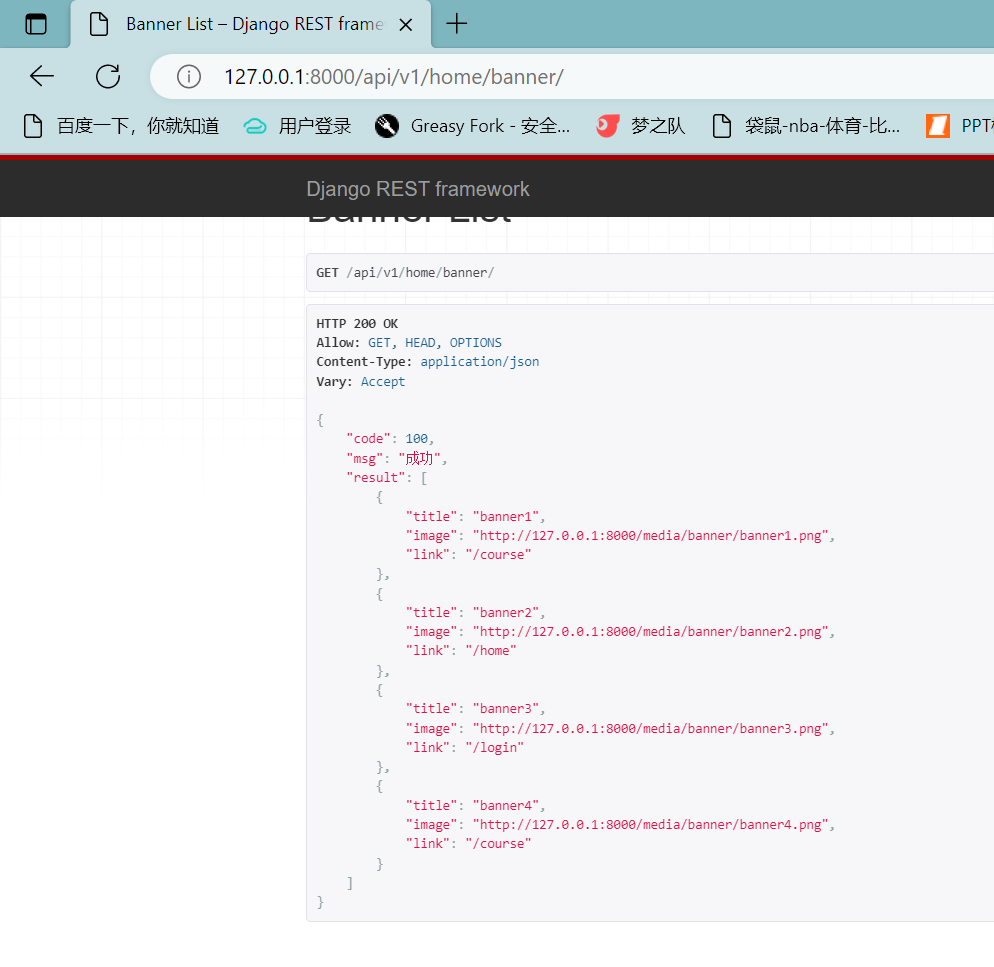
Task: Click the code value 100
Action: tap(416, 439)
